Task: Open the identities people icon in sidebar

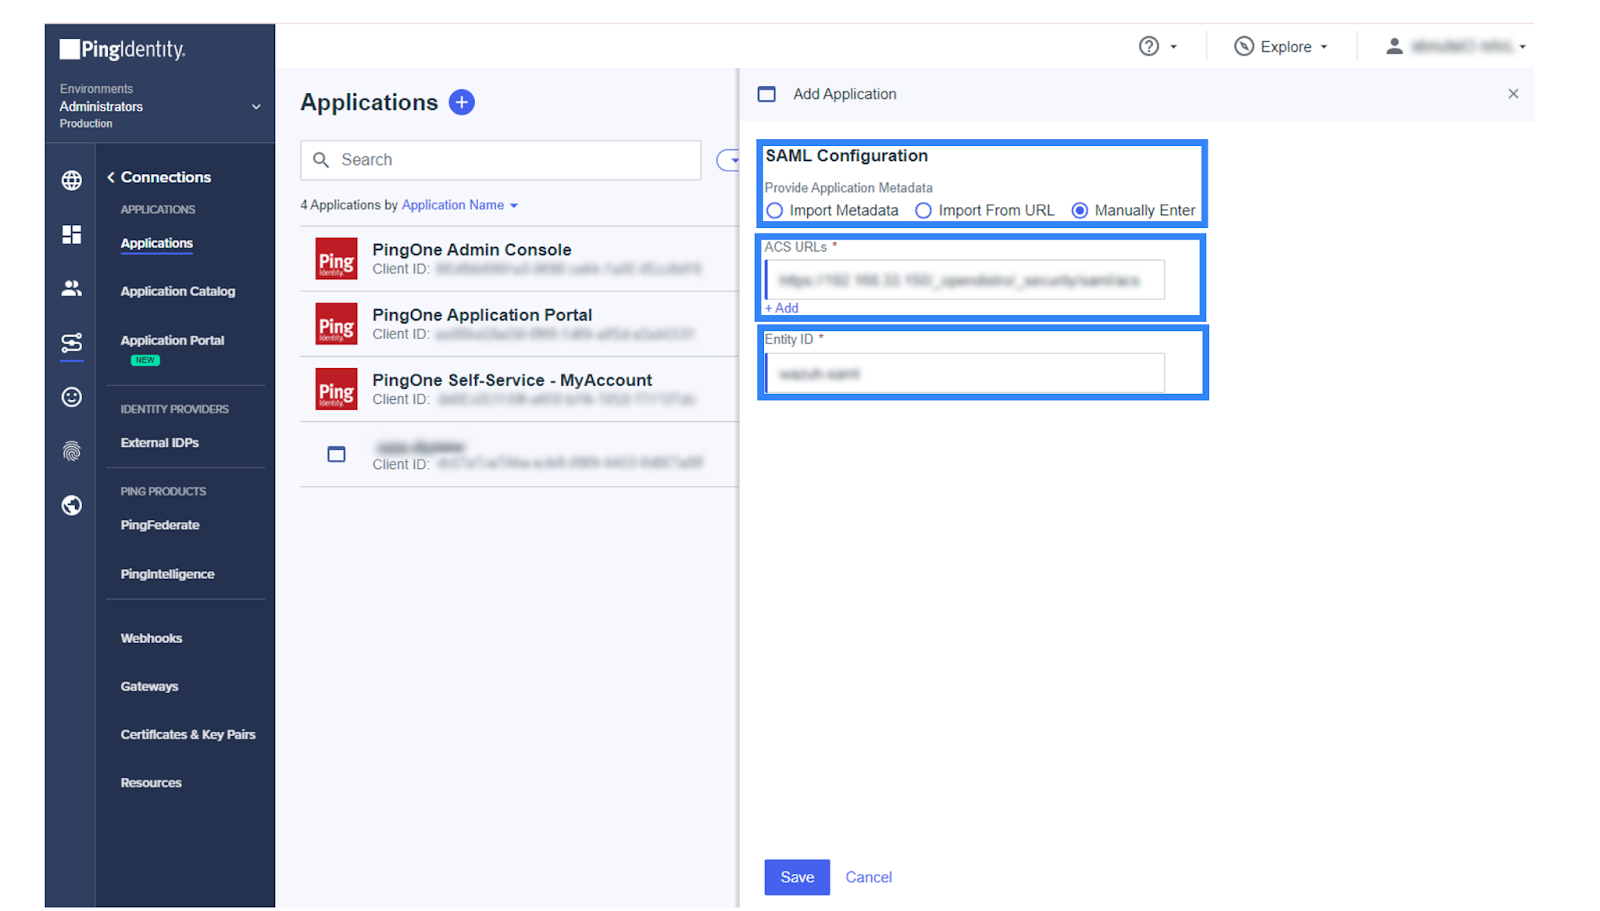Action: click(72, 288)
